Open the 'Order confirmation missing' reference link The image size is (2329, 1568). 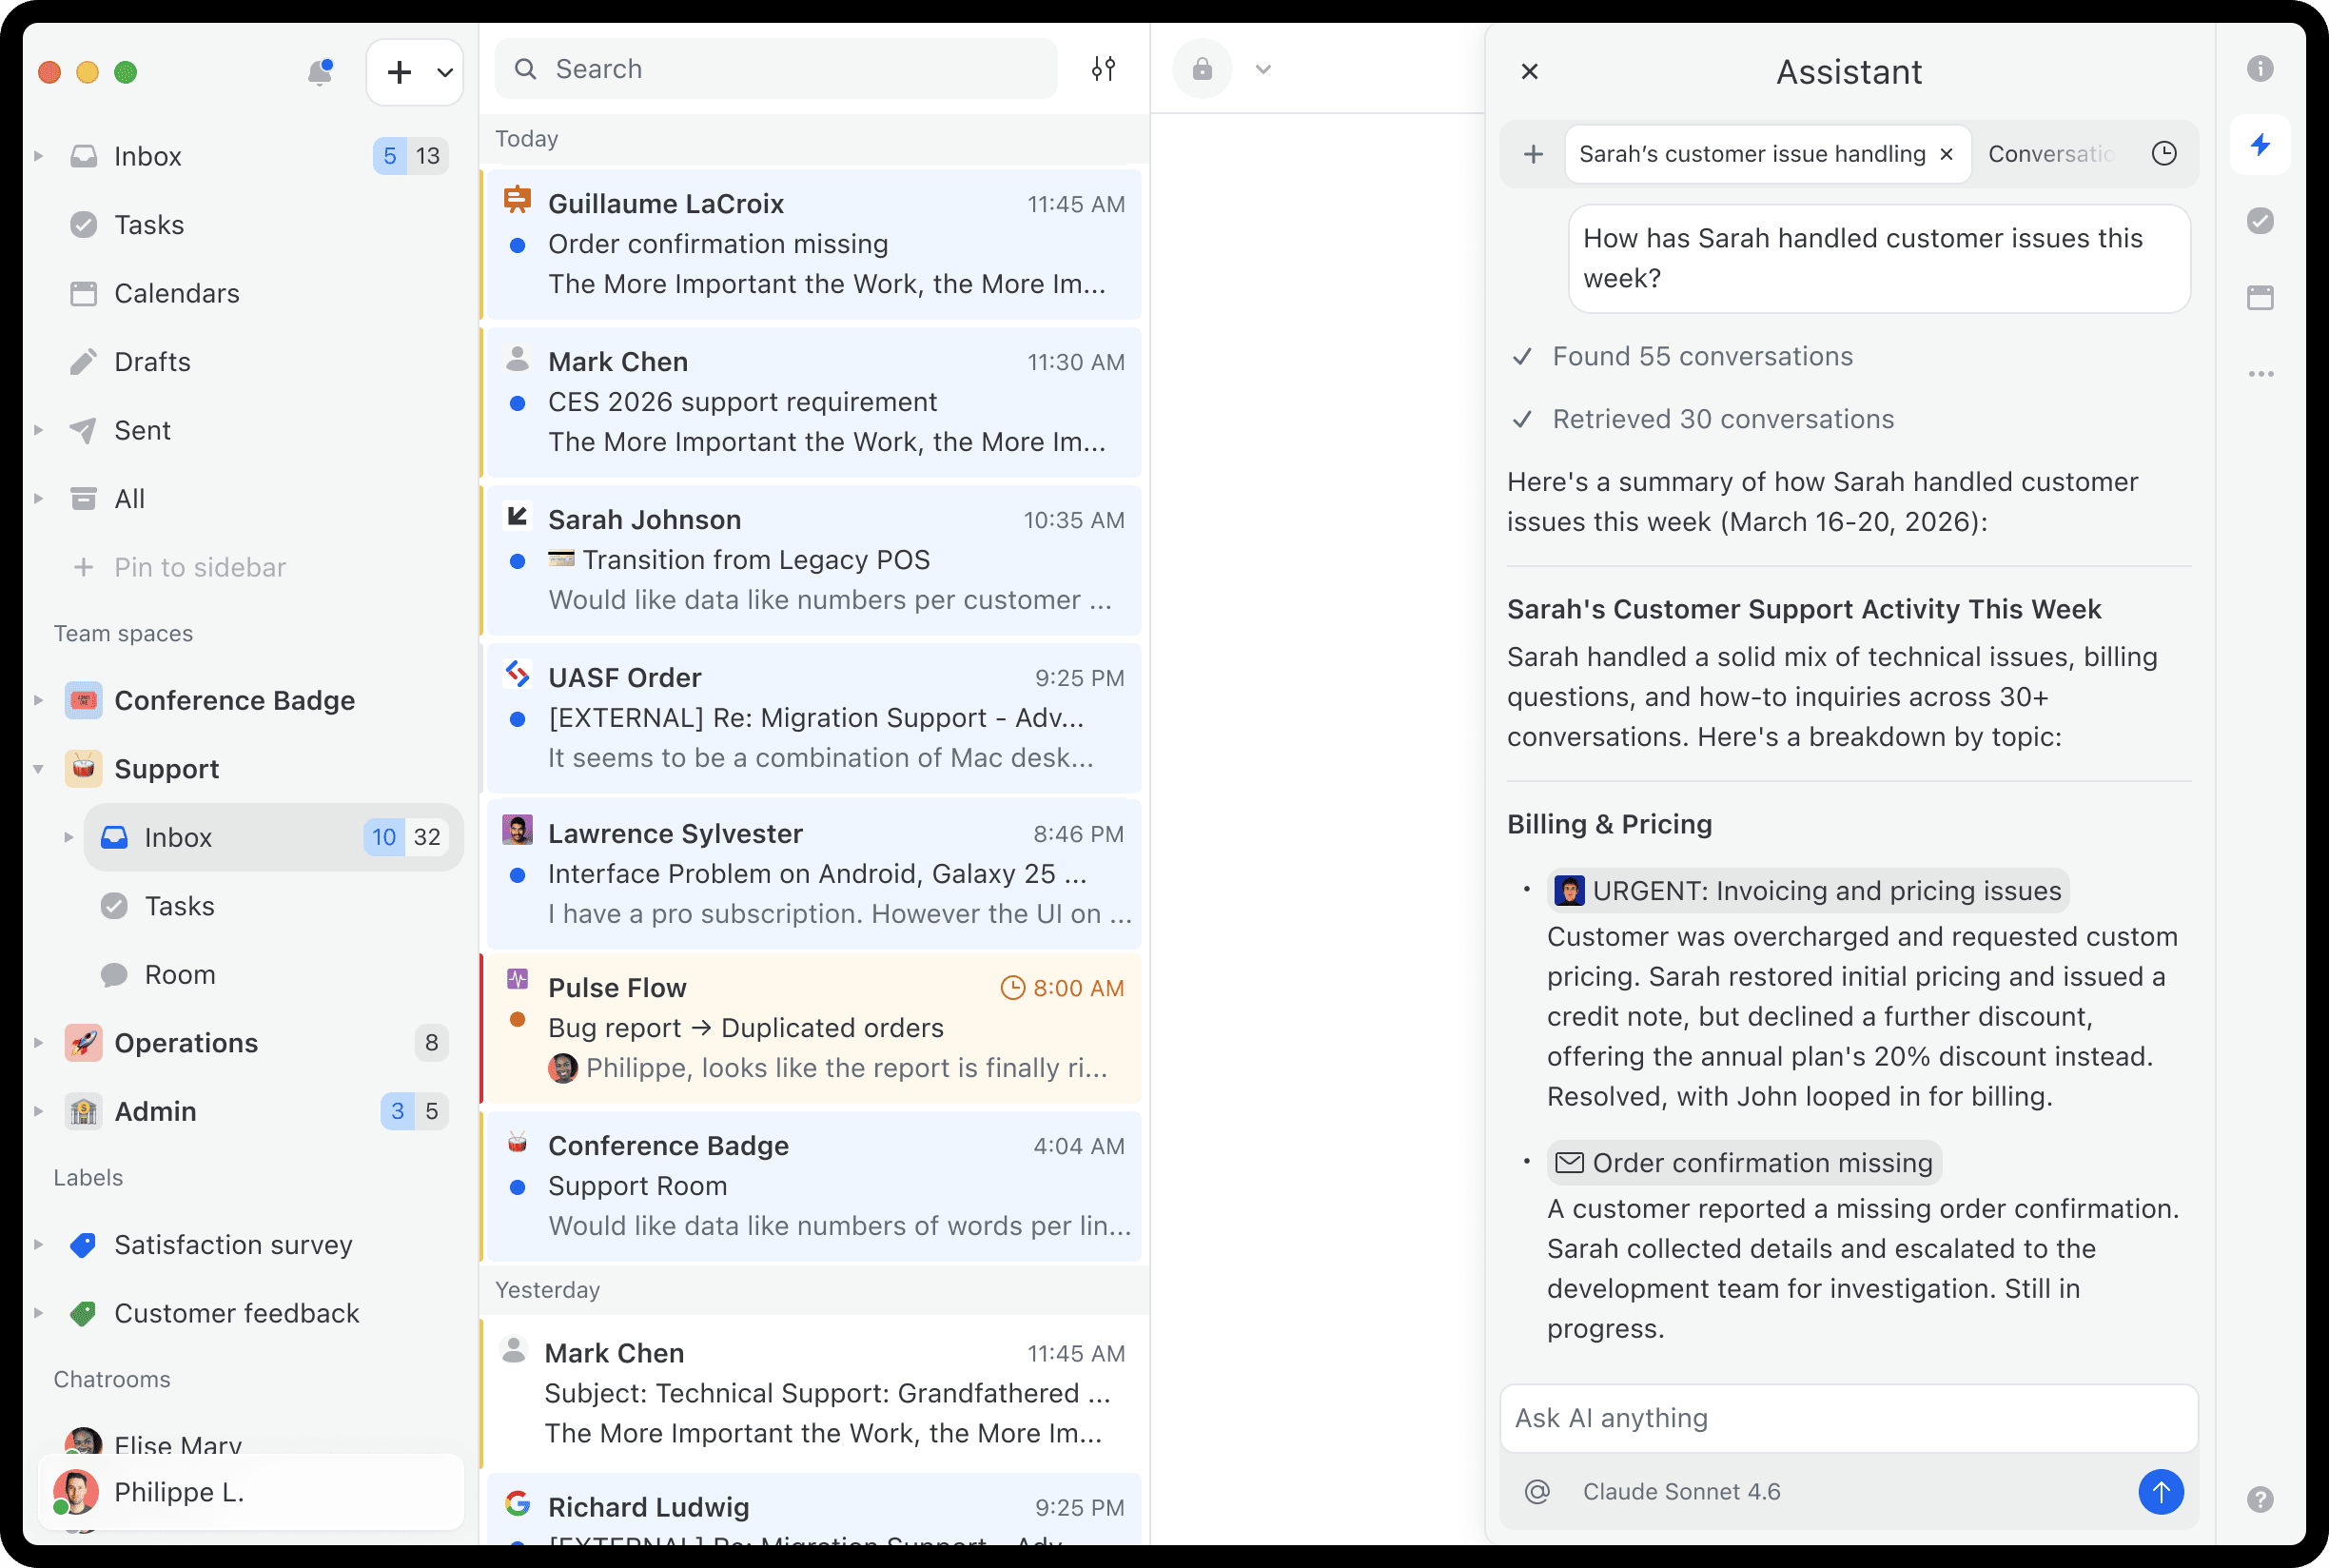pyautogui.click(x=1744, y=1163)
